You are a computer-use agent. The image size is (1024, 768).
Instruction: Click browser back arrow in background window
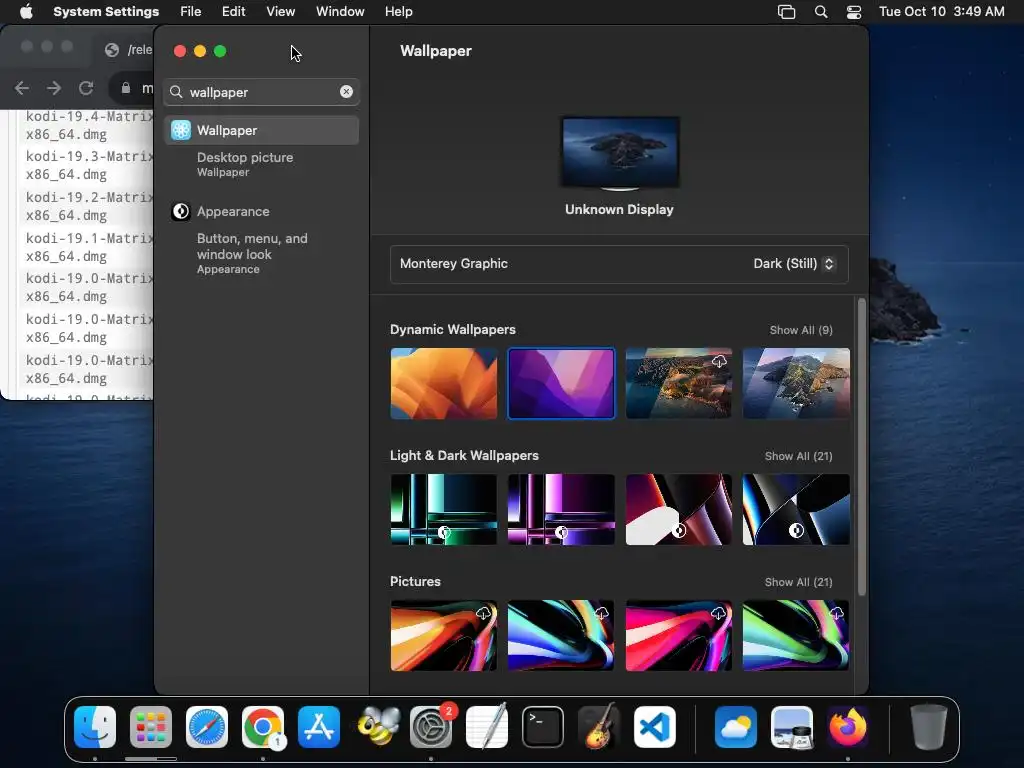[x=22, y=88]
